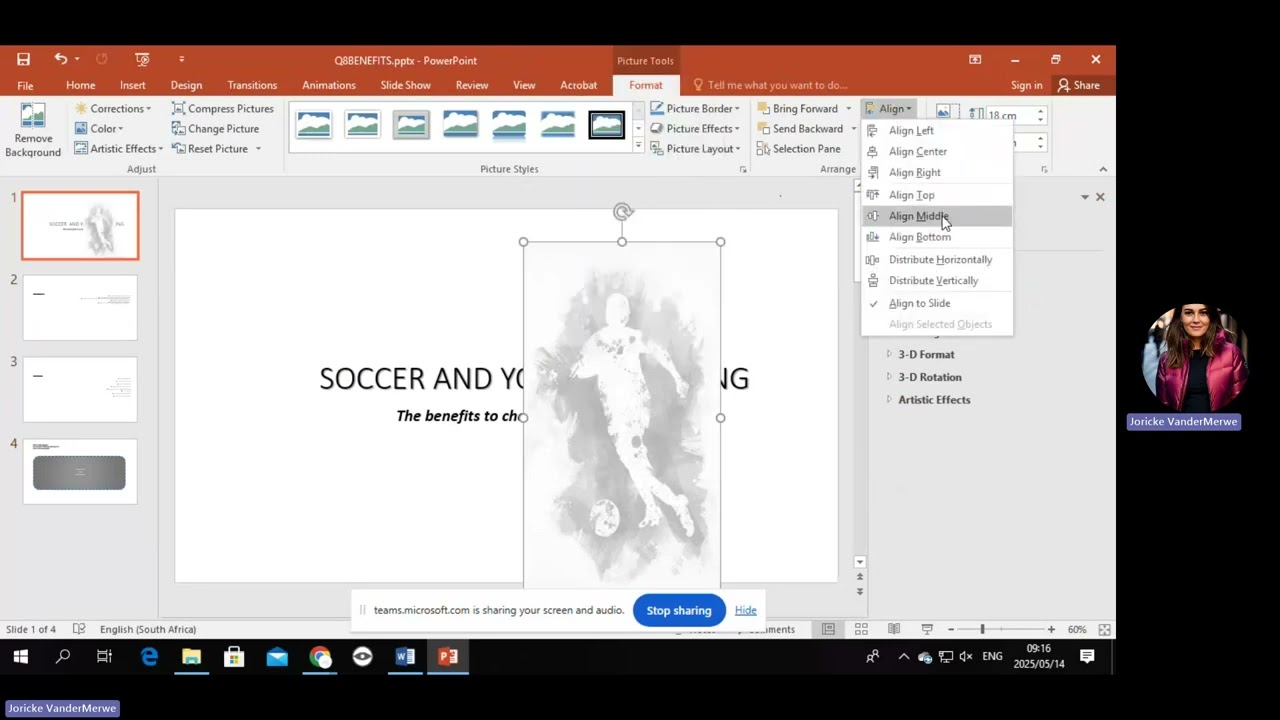The height and width of the screenshot is (720, 1280).
Task: Select Distribute Vertically
Action: tap(937, 280)
